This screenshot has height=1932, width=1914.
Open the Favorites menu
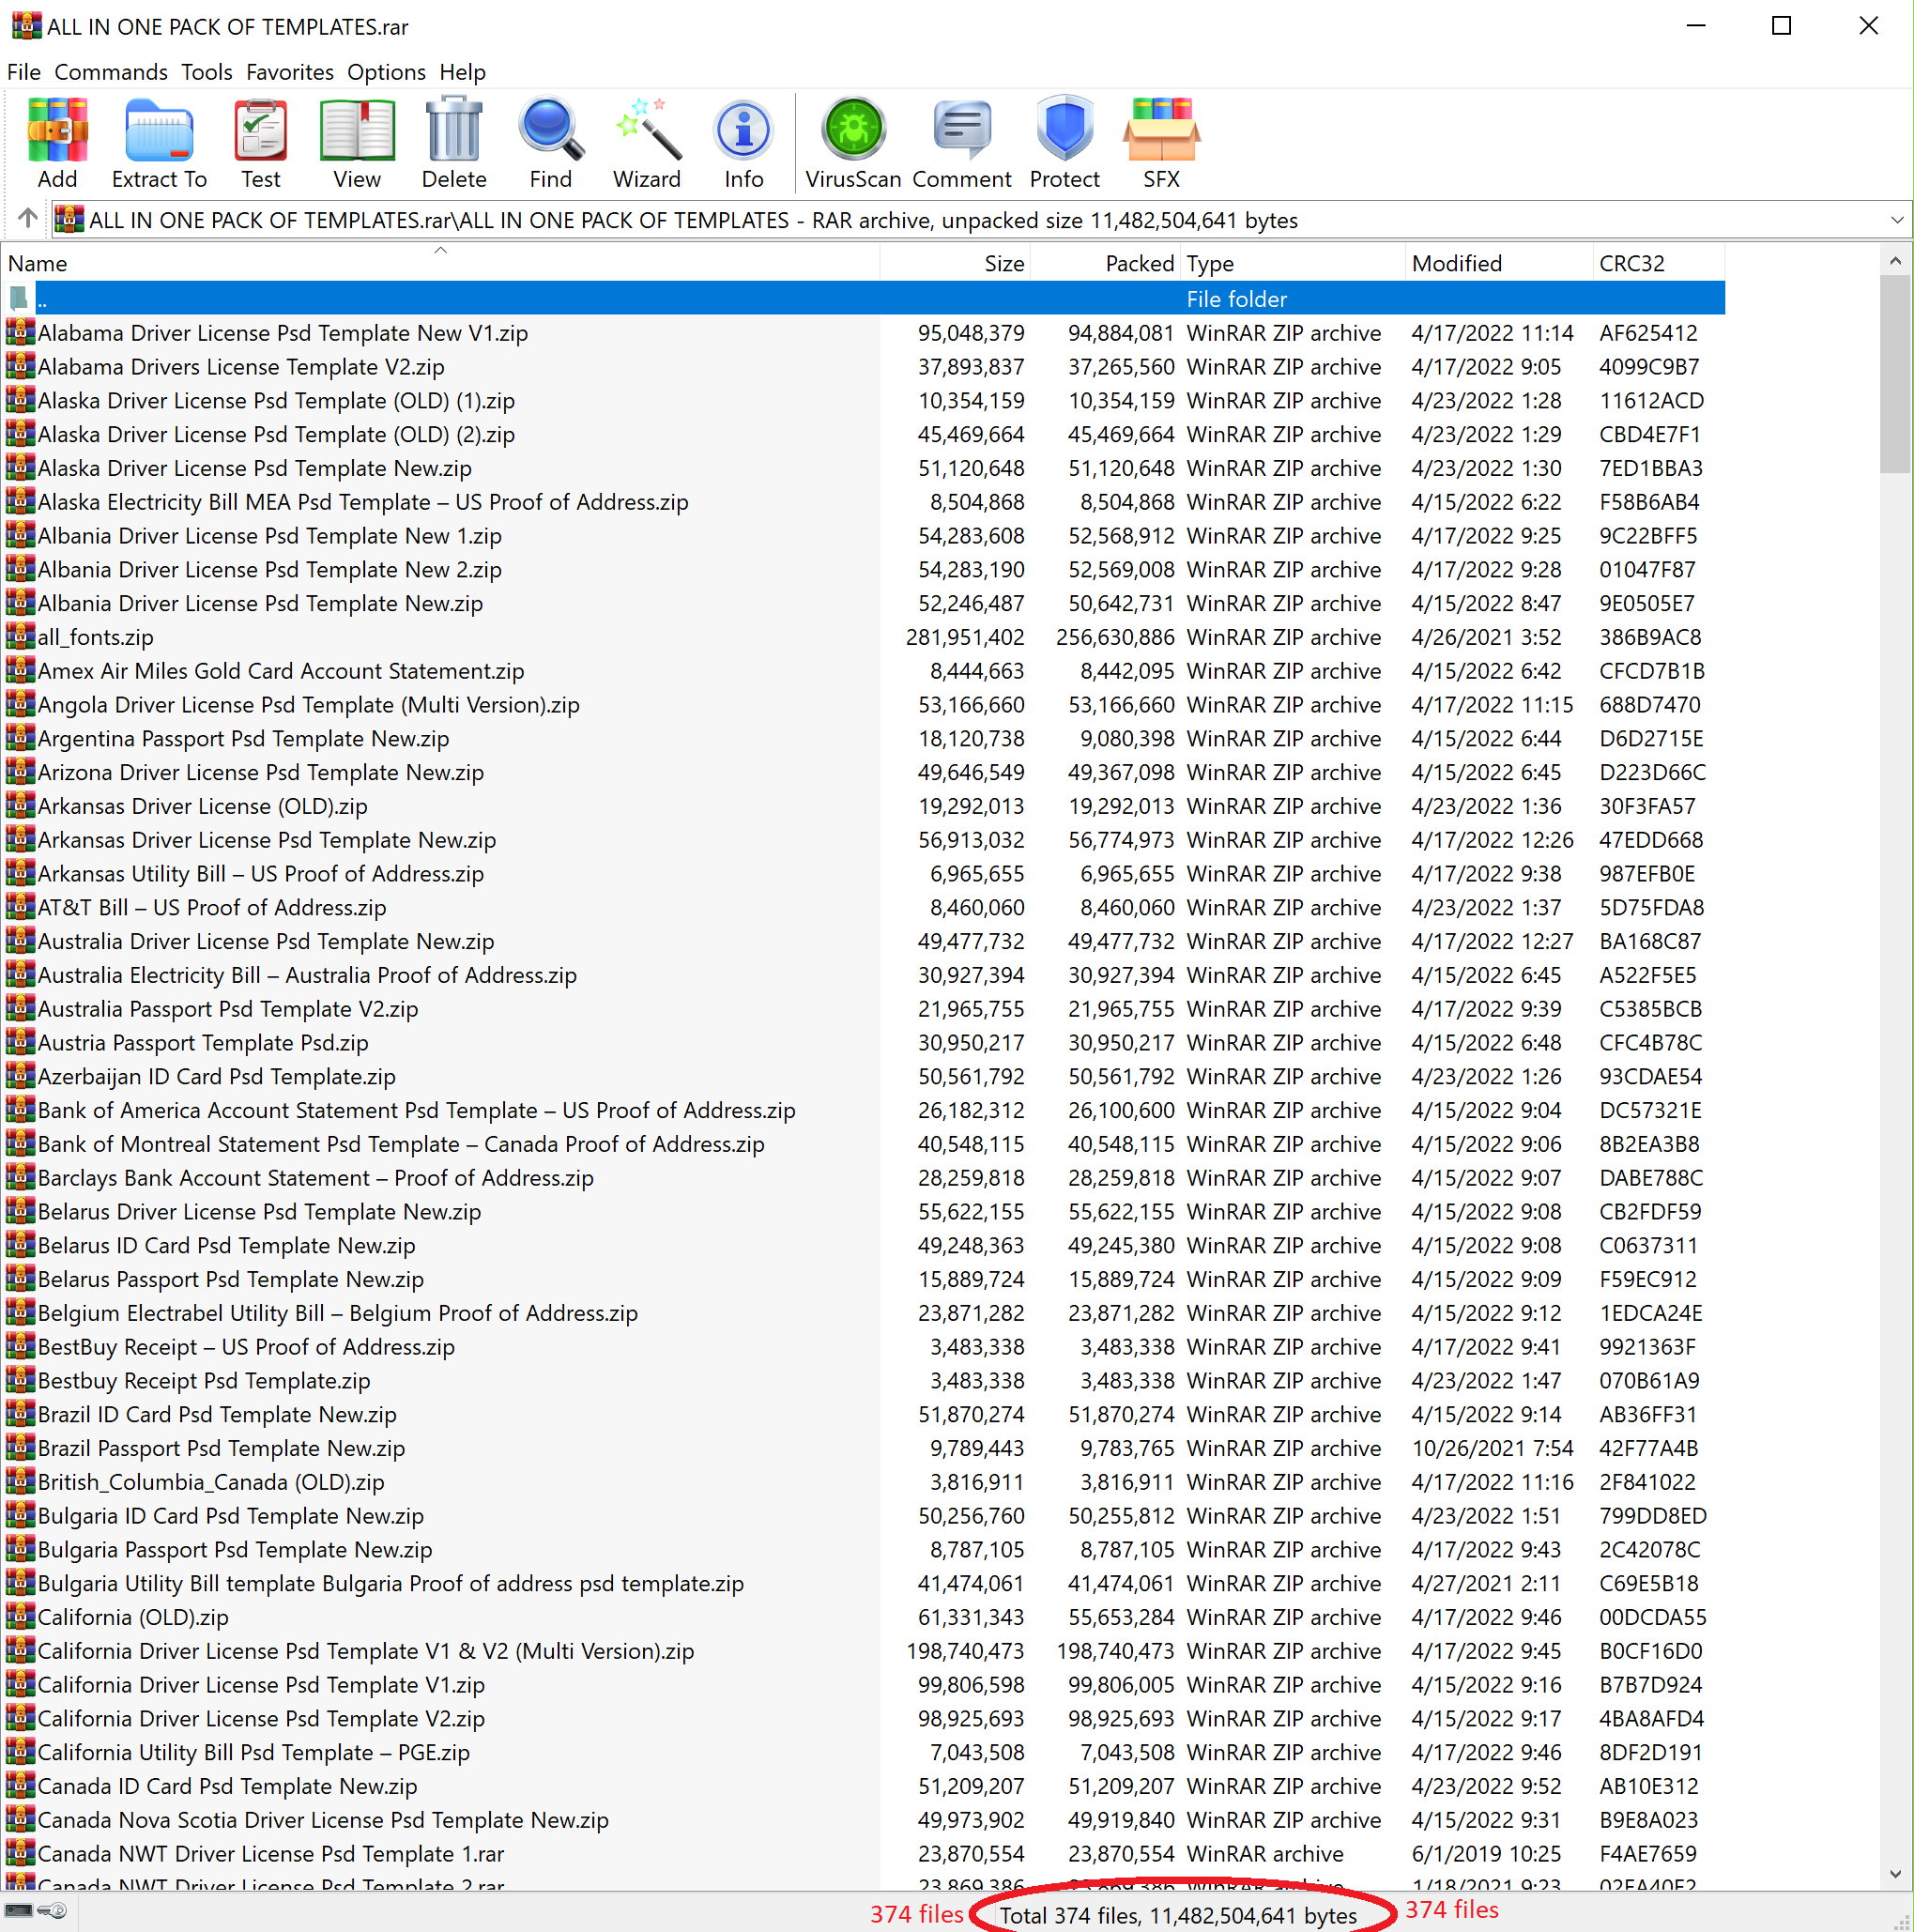289,72
